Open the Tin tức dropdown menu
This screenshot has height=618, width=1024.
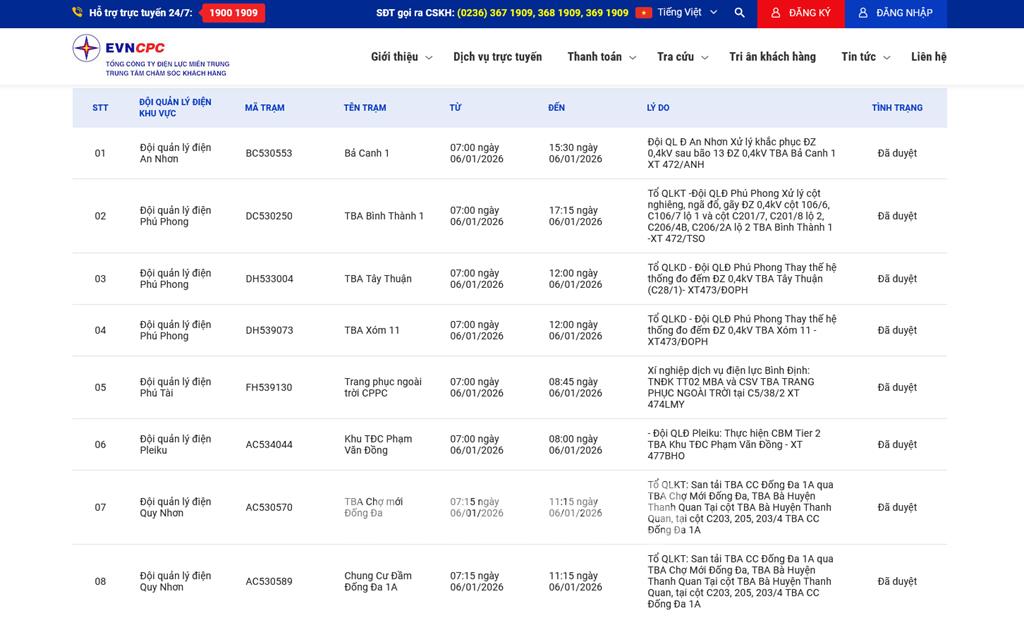tap(865, 57)
